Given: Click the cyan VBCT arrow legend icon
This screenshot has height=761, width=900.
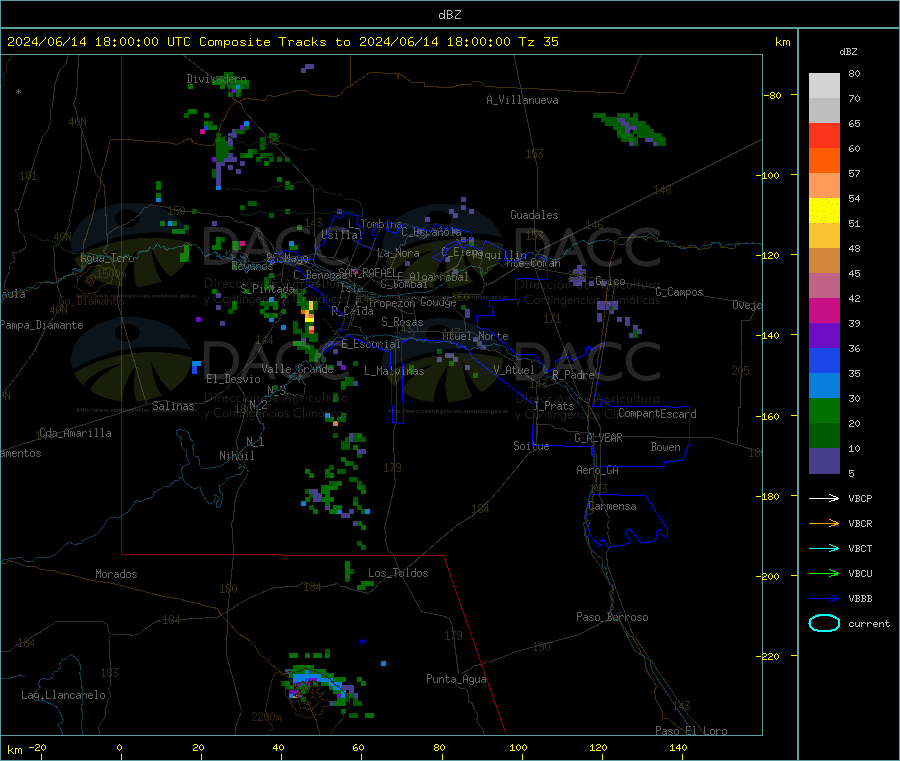Looking at the screenshot, I should pyautogui.click(x=824, y=548).
